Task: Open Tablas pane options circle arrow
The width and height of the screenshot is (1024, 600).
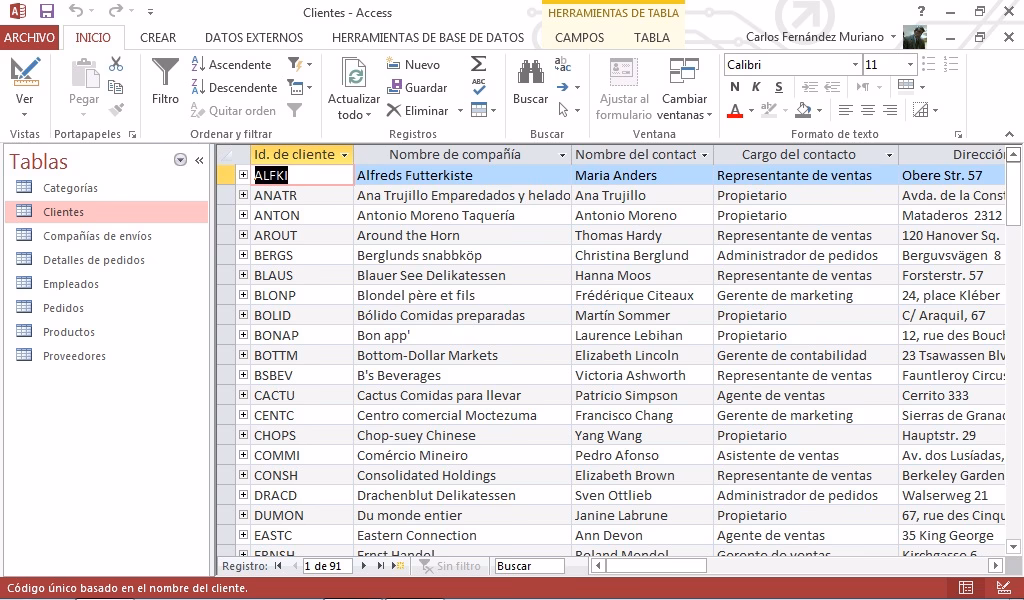Action: (x=180, y=160)
